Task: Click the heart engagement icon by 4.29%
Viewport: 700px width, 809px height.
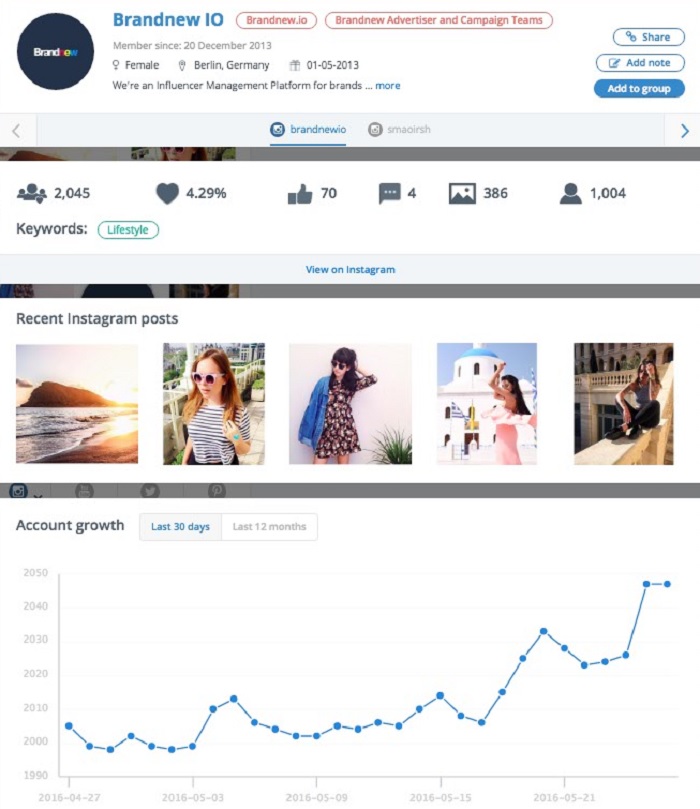Action: point(167,193)
